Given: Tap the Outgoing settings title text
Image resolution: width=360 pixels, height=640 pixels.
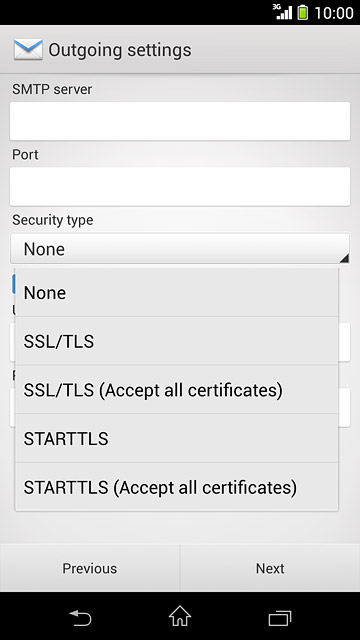Looking at the screenshot, I should point(120,50).
